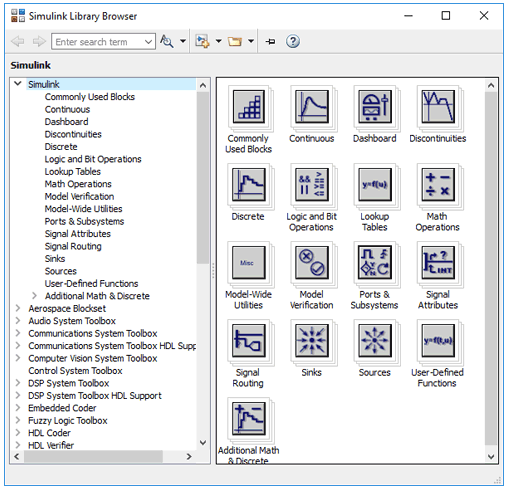Click the forward navigation arrow
The image size is (506, 490).
tap(39, 41)
